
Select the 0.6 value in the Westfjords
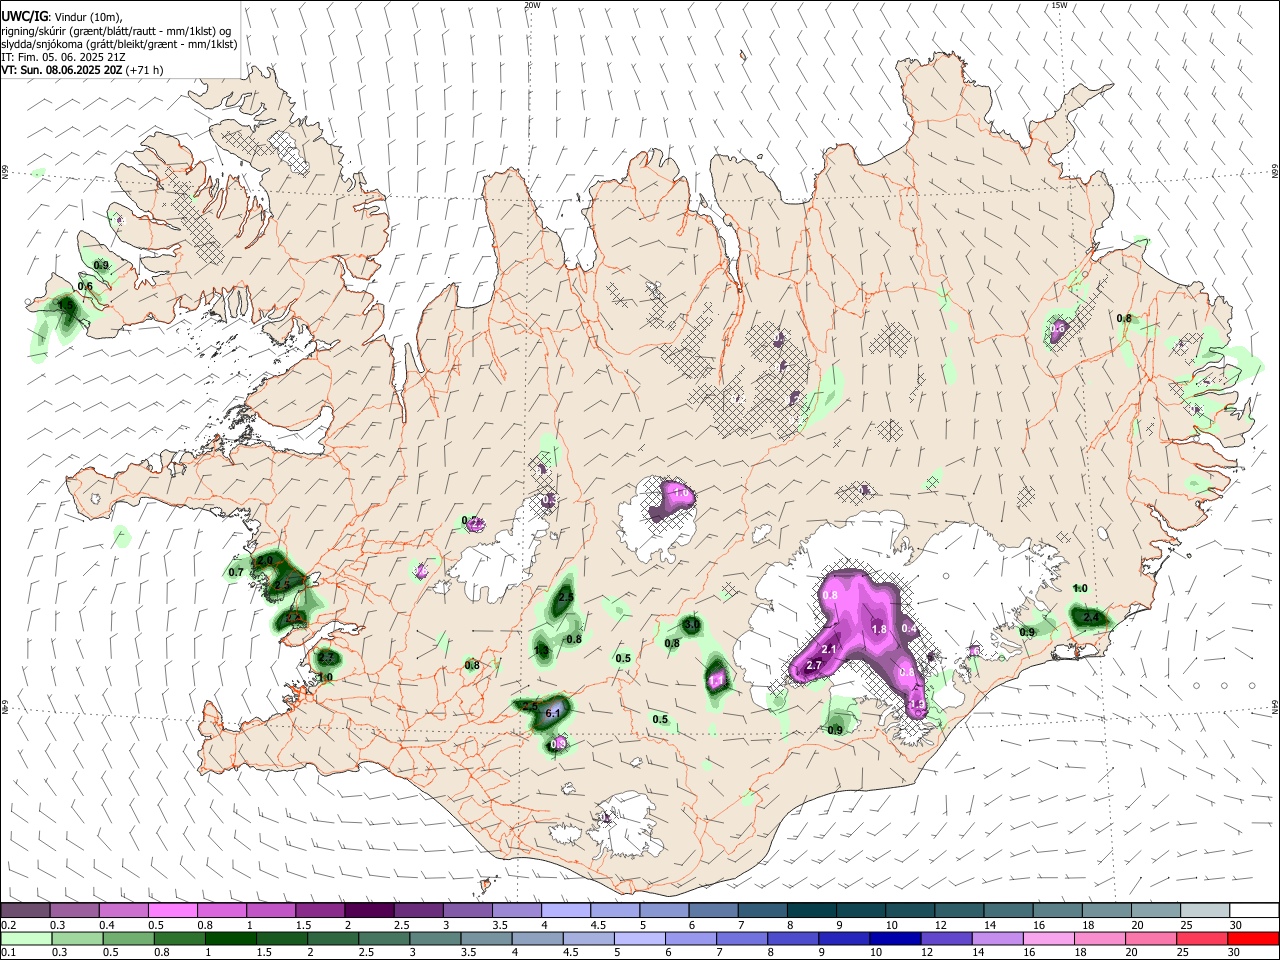[x=85, y=286]
